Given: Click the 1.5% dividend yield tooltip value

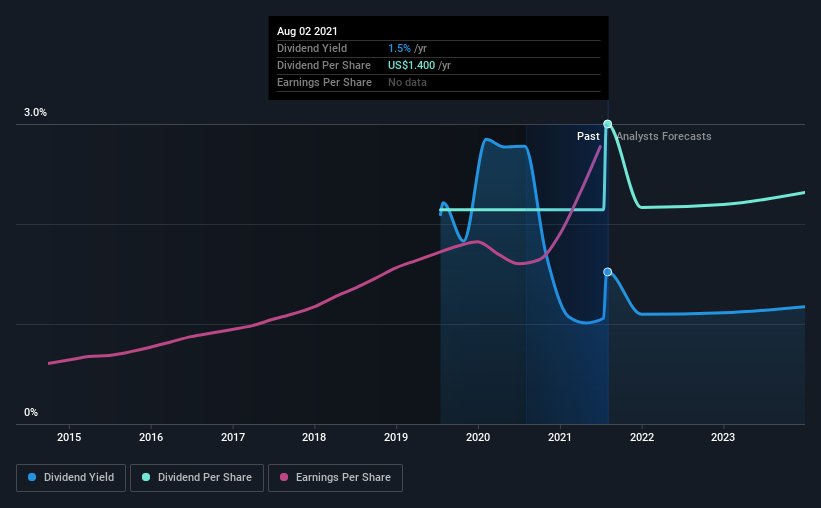Looking at the screenshot, I should pos(400,48).
